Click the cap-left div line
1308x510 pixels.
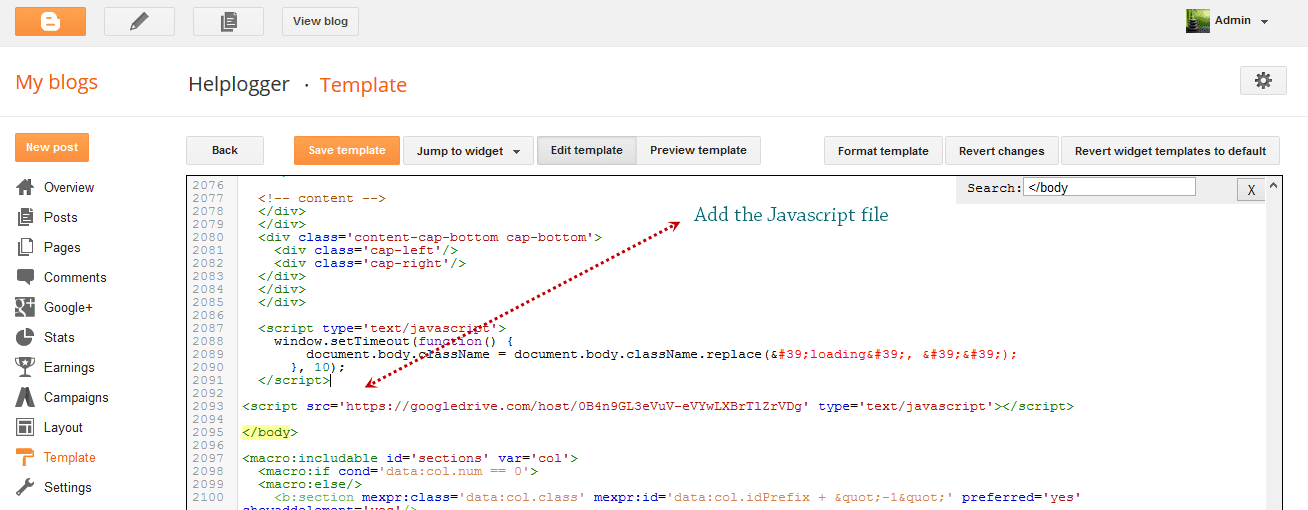[366, 250]
